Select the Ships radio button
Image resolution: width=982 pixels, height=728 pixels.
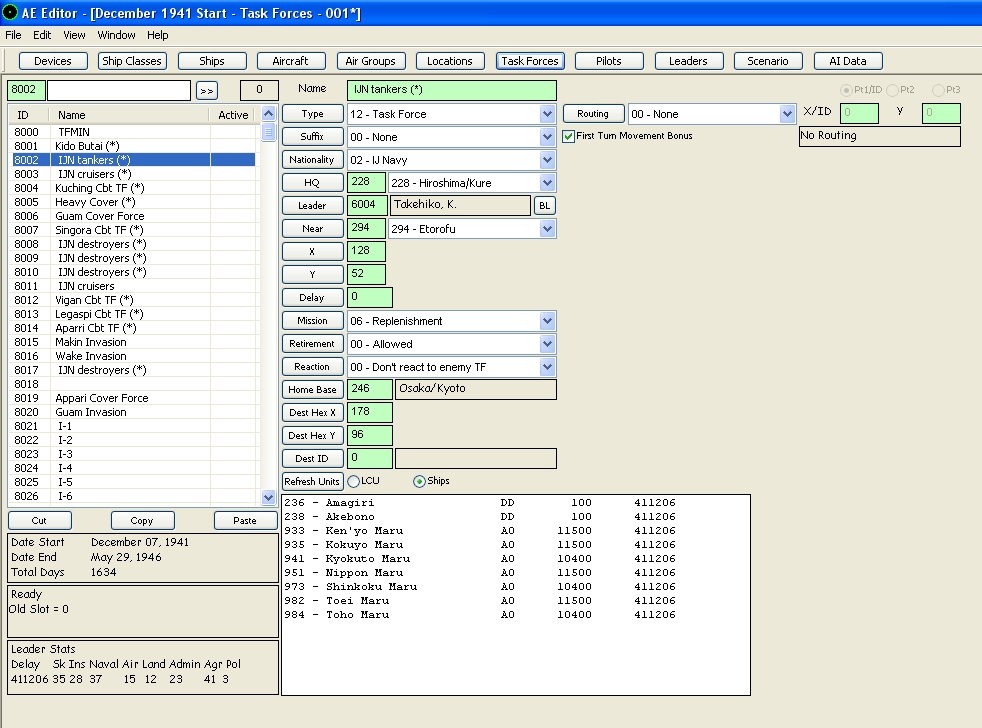419,481
